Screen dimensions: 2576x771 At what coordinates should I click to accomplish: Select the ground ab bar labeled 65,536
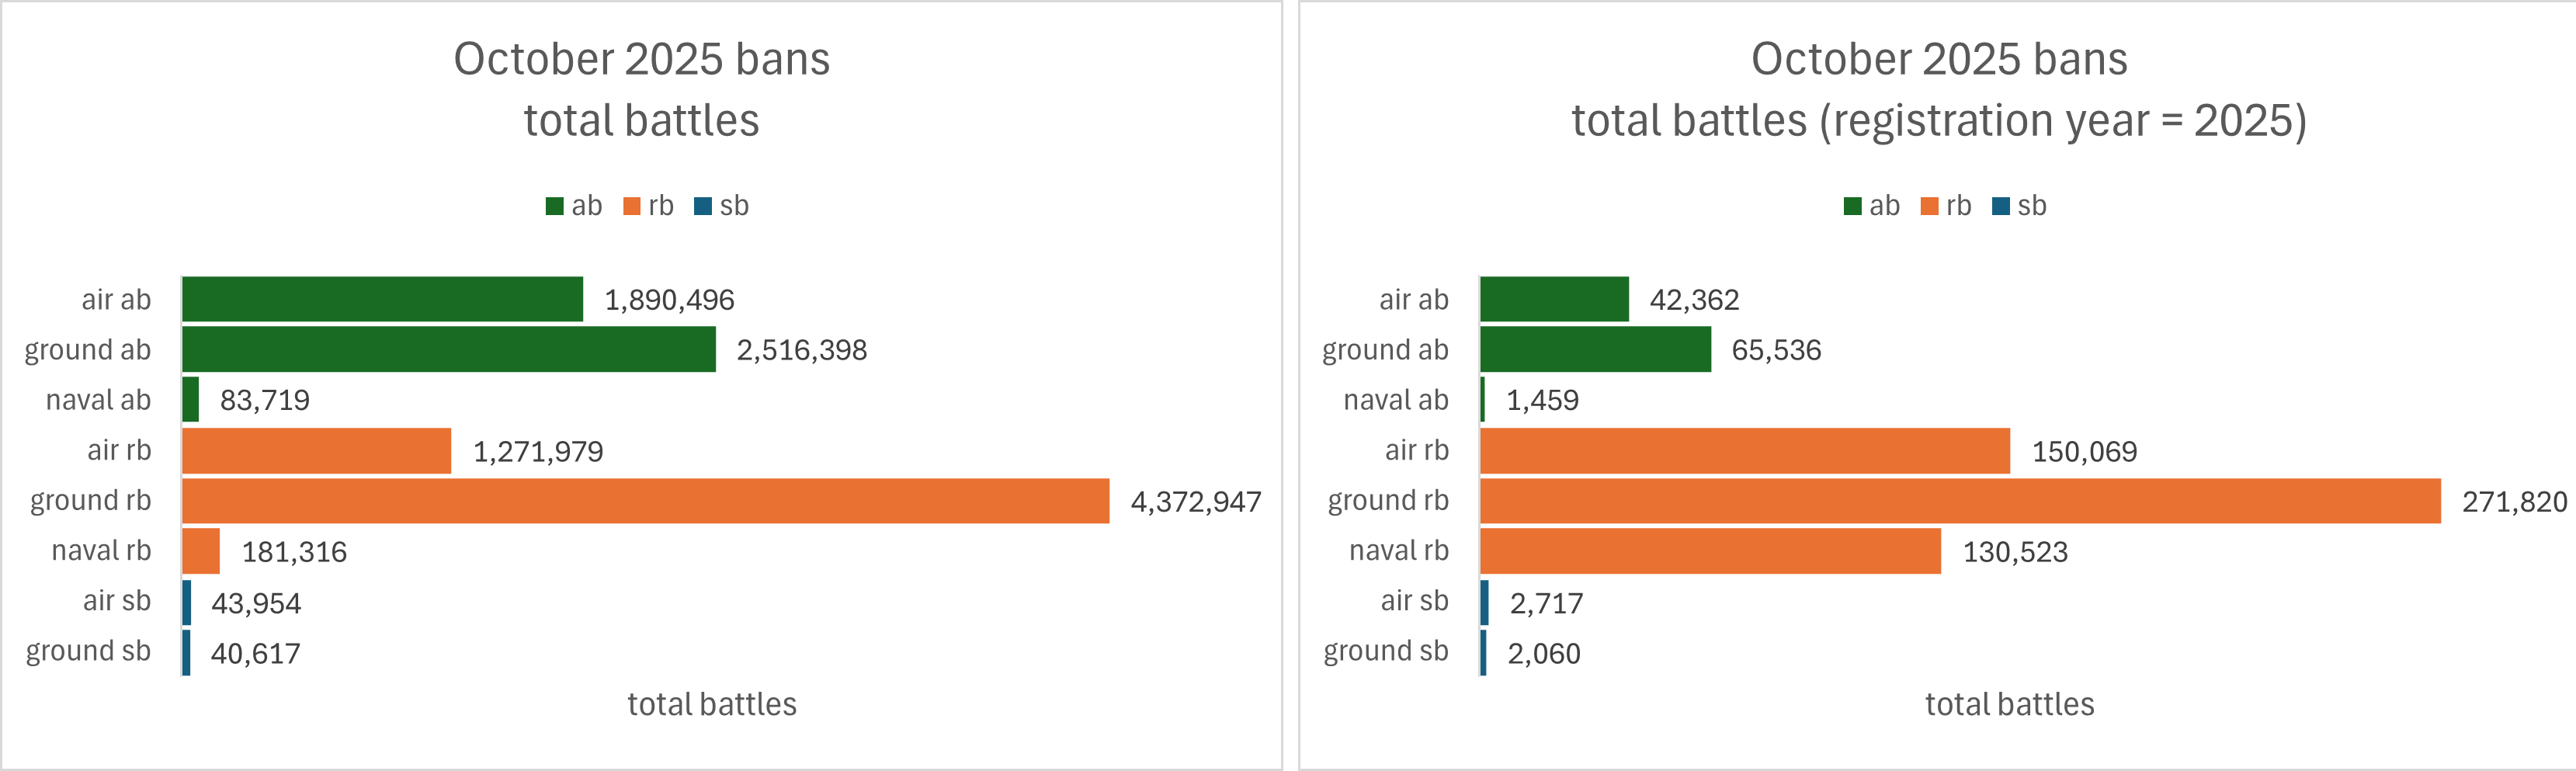click(x=1595, y=350)
